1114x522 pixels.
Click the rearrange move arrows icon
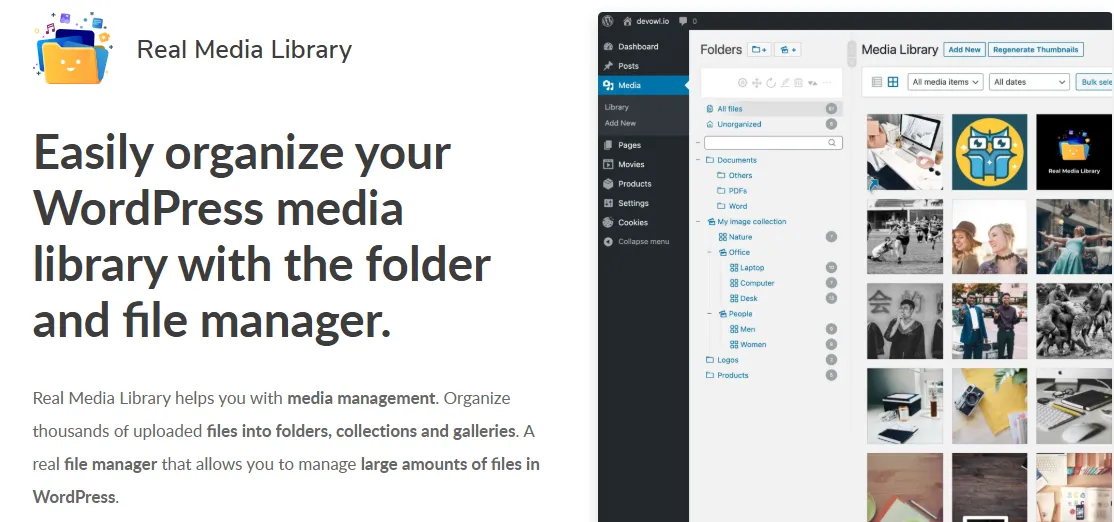(757, 83)
